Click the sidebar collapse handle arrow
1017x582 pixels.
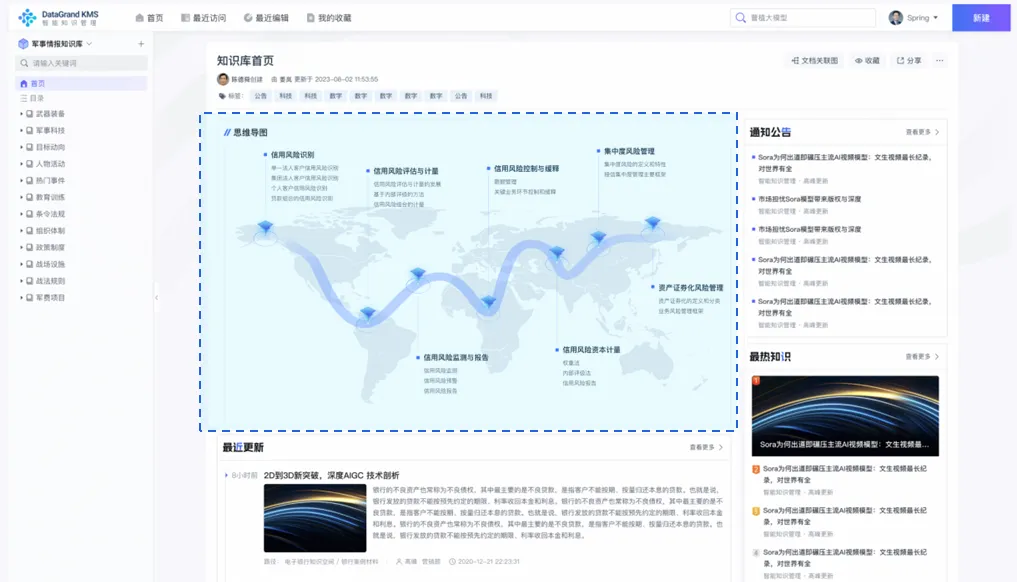tap(155, 297)
